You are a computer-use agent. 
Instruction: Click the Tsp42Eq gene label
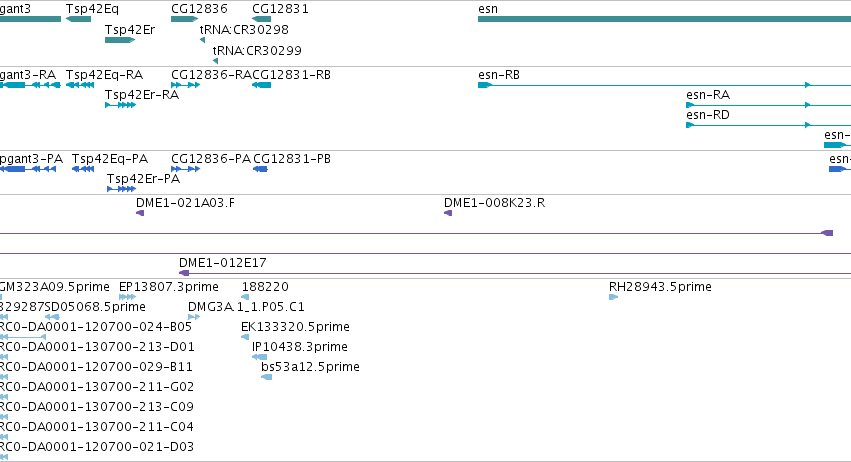pos(92,9)
